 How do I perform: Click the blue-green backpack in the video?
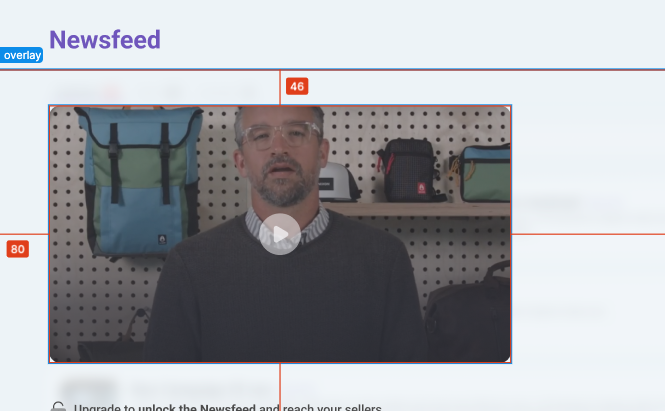tap(140, 180)
